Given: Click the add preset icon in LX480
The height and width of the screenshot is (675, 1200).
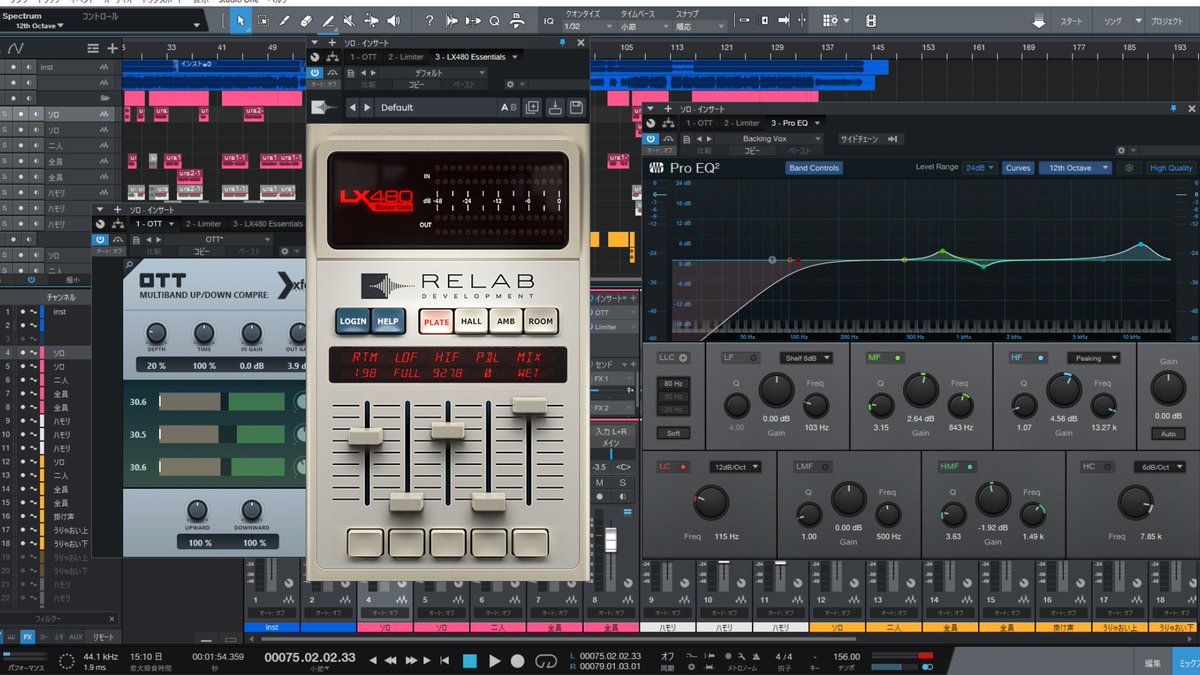Looking at the screenshot, I should [532, 107].
